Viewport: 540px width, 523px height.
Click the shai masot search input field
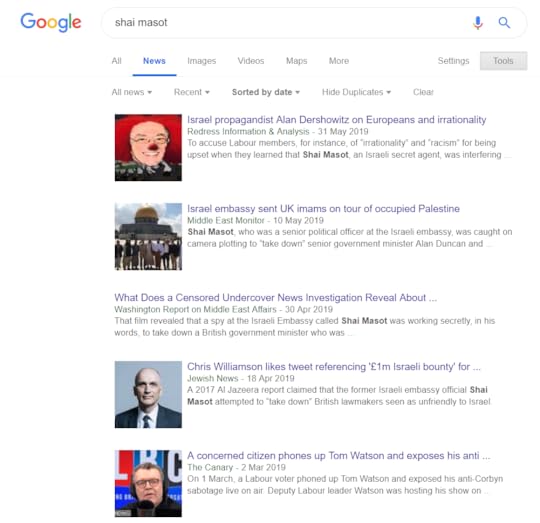click(289, 23)
